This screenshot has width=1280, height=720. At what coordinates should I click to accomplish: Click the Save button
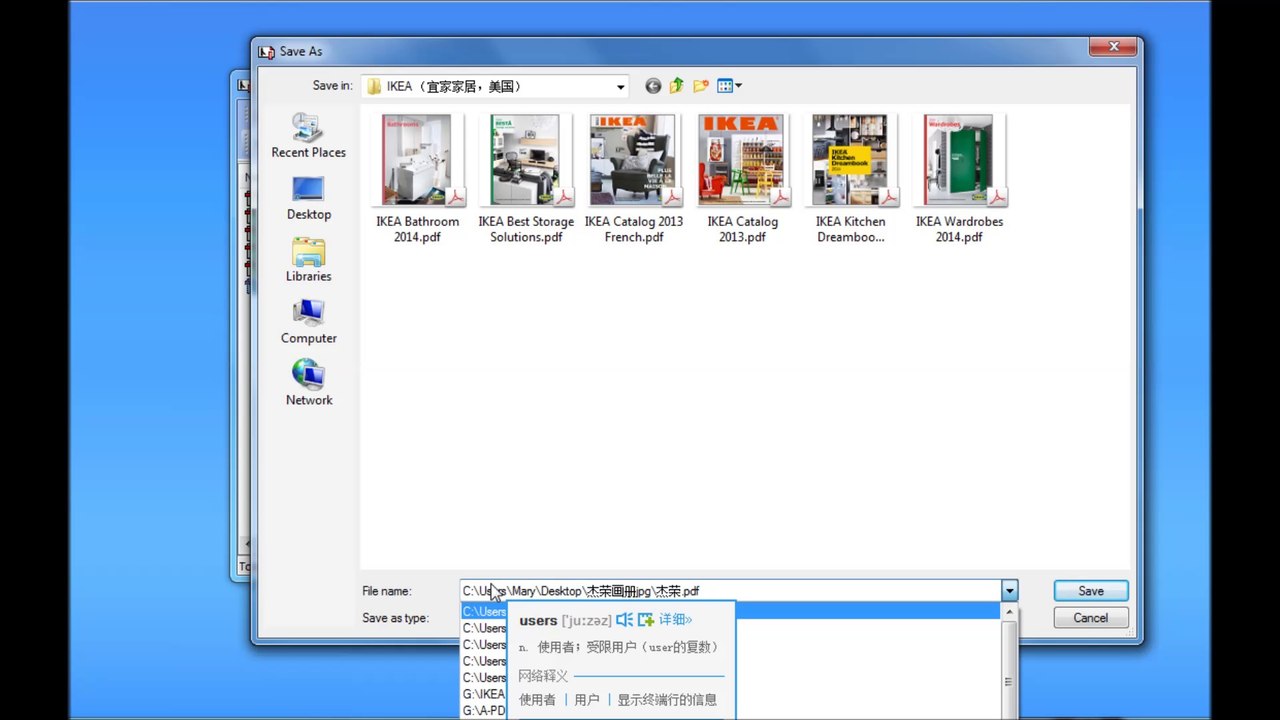coord(1091,591)
